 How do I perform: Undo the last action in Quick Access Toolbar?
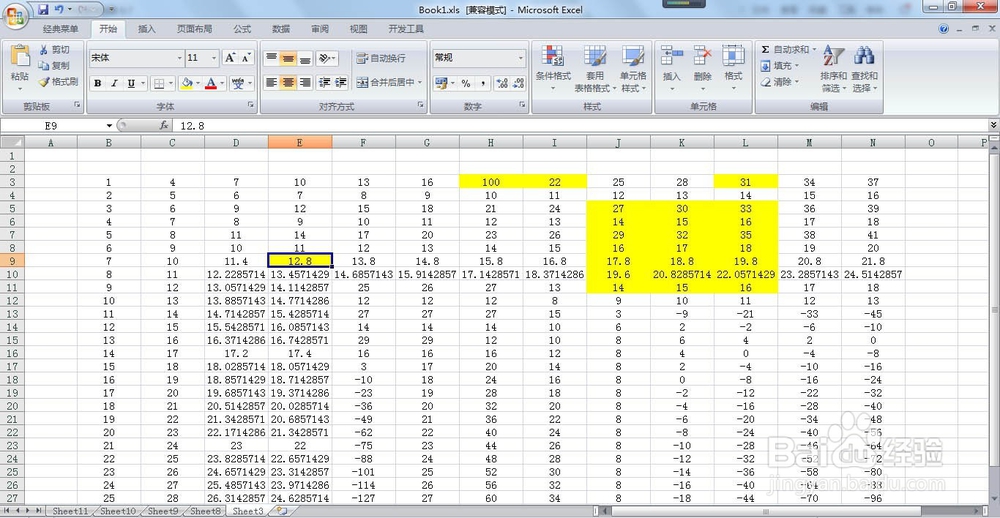59,9
